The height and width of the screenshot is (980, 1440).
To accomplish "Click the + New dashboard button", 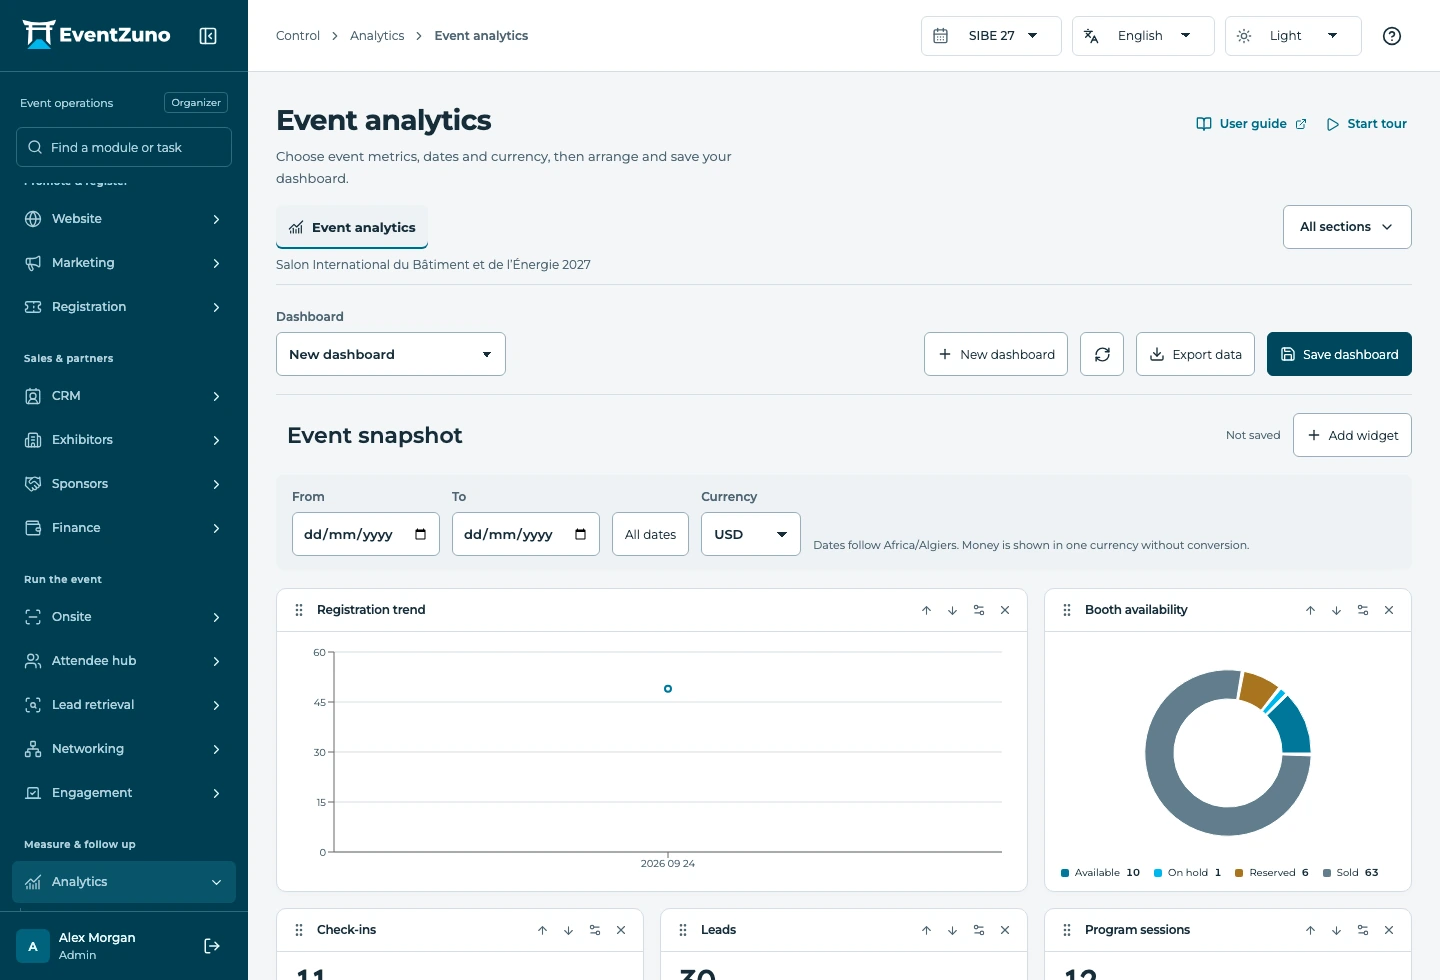I will point(996,354).
